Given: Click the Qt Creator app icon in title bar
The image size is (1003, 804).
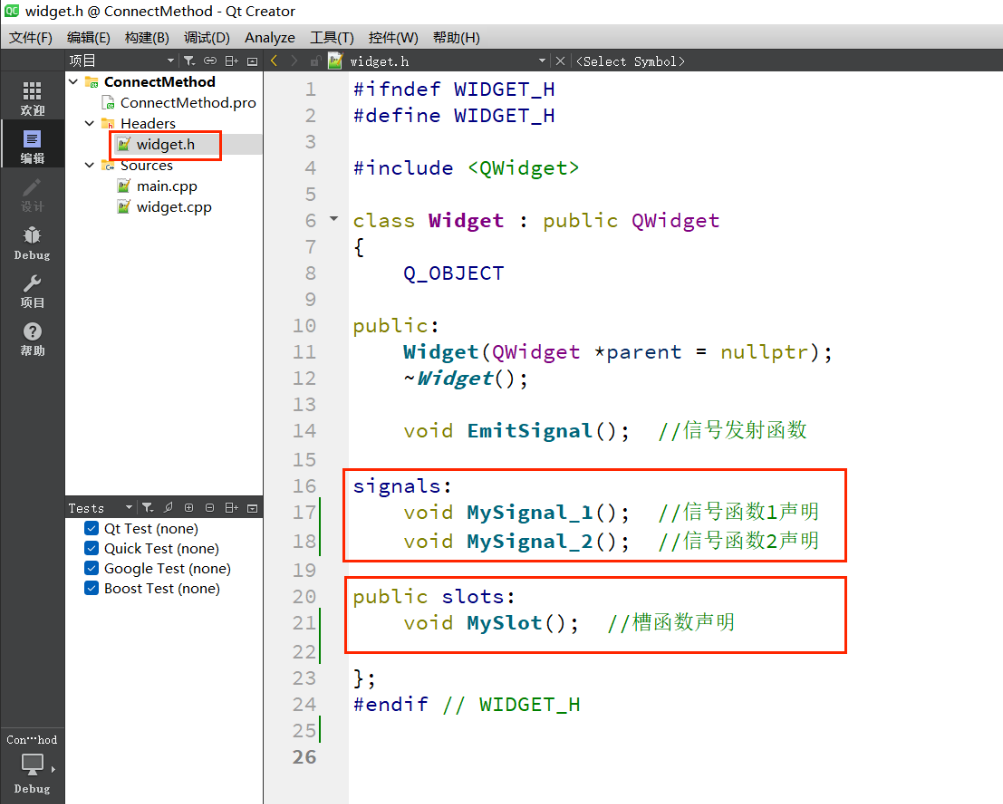Looking at the screenshot, I should point(12,11).
